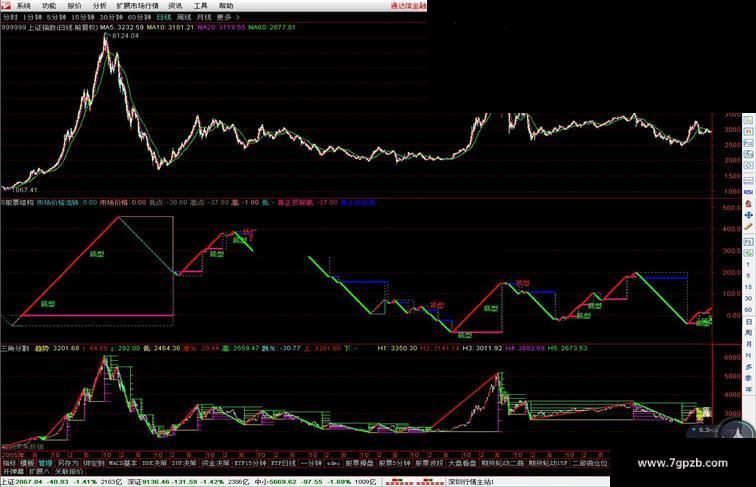756x487 pixels.
Task: Click the FS sidebar icon
Action: coord(749,242)
